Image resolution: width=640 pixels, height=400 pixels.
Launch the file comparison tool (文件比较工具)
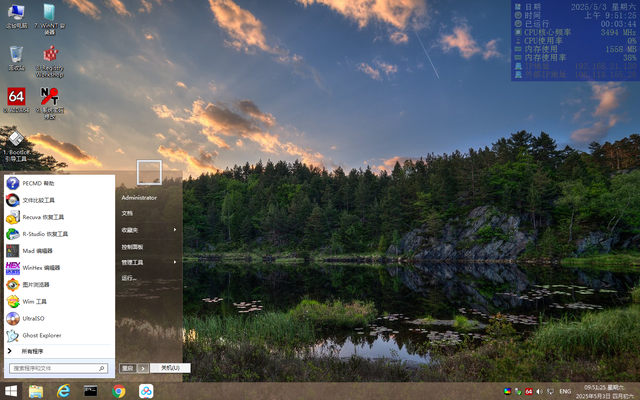59,200
